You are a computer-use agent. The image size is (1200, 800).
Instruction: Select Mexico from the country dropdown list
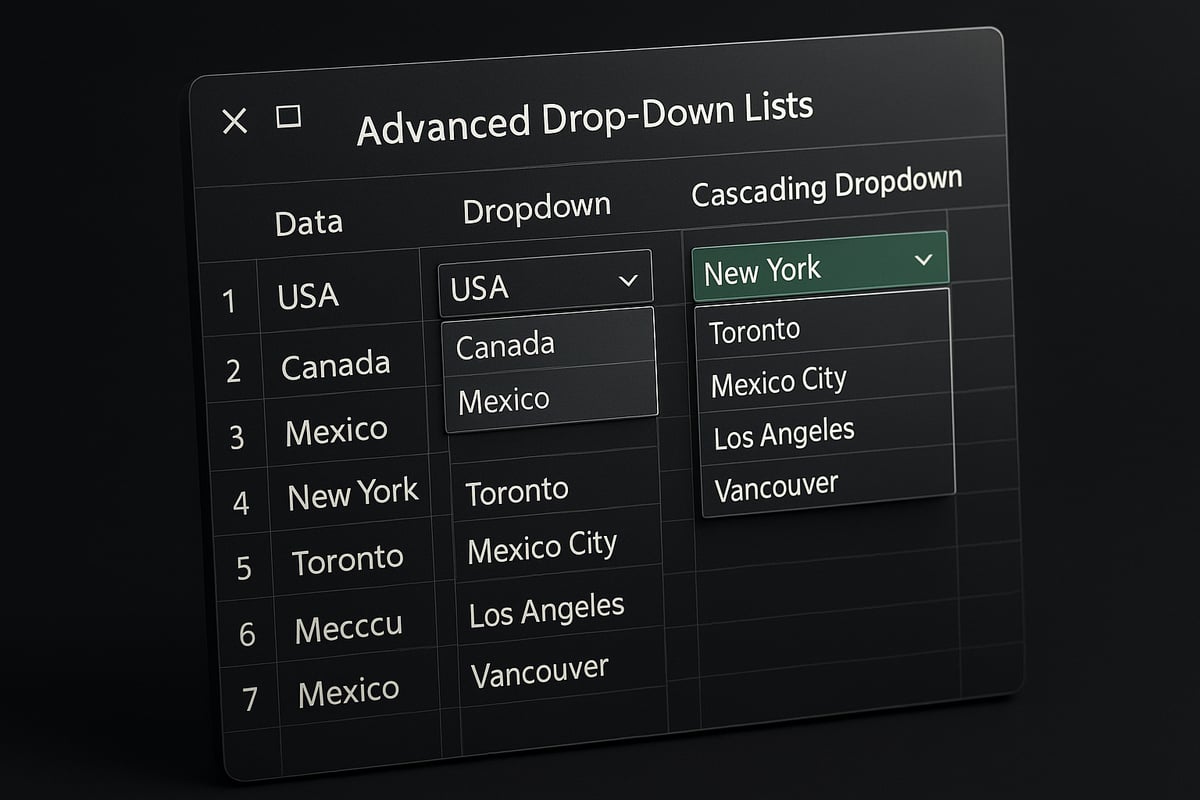click(x=504, y=398)
